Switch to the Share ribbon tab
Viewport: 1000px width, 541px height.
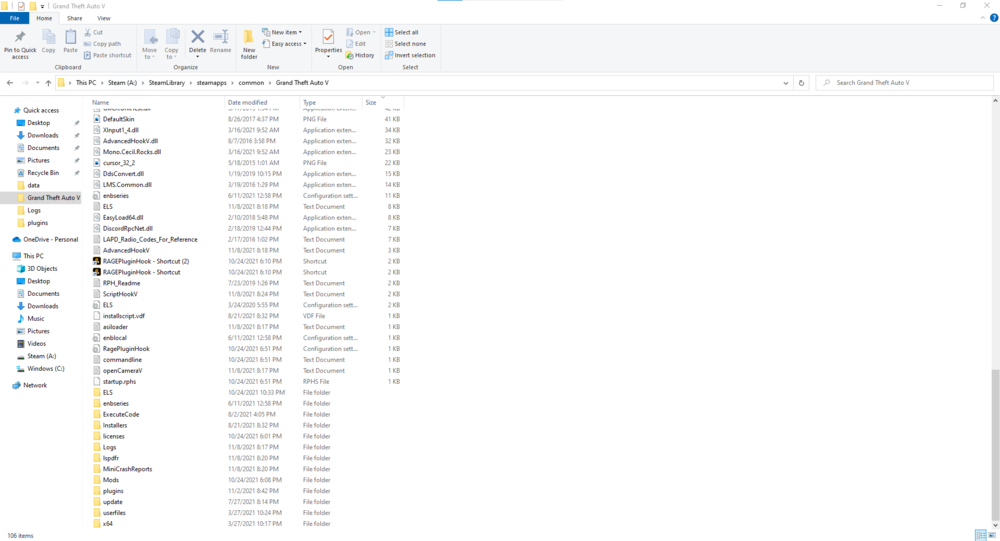point(75,19)
